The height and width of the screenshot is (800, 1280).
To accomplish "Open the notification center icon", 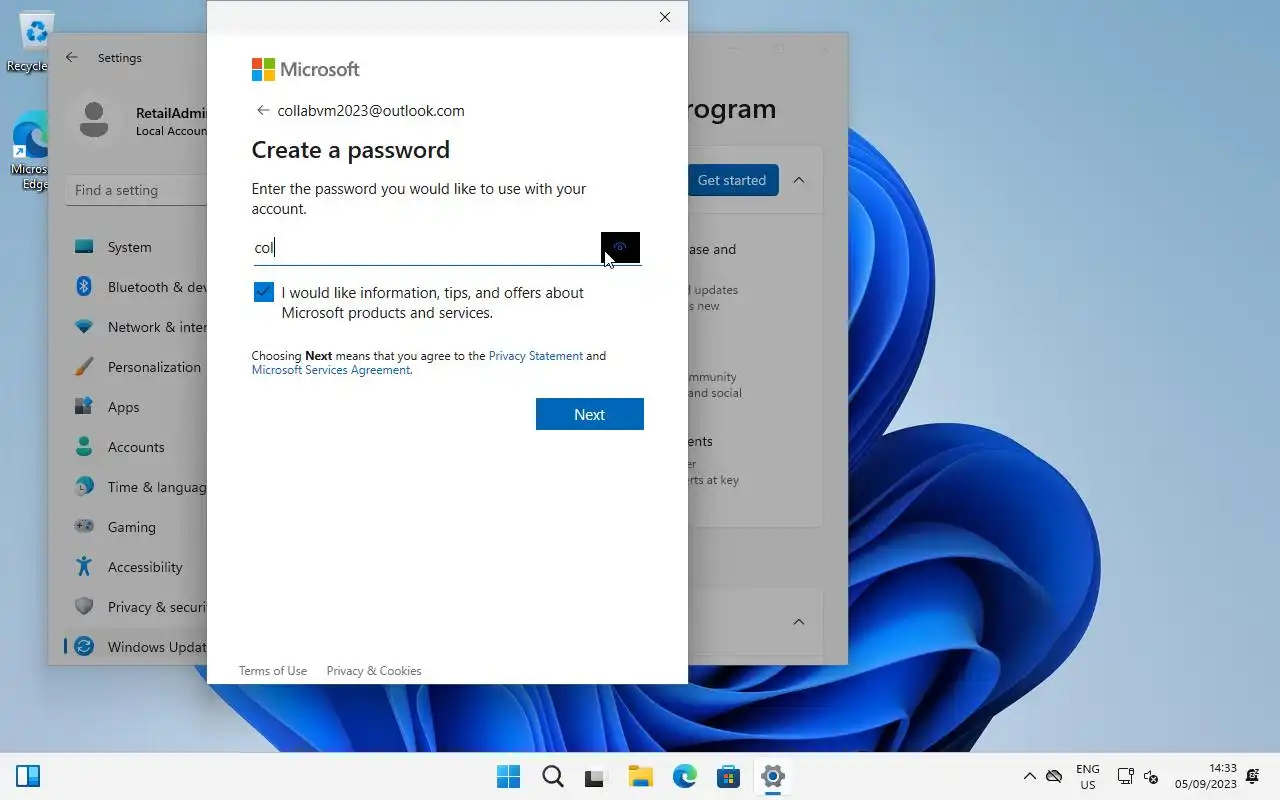I will [x=1253, y=776].
